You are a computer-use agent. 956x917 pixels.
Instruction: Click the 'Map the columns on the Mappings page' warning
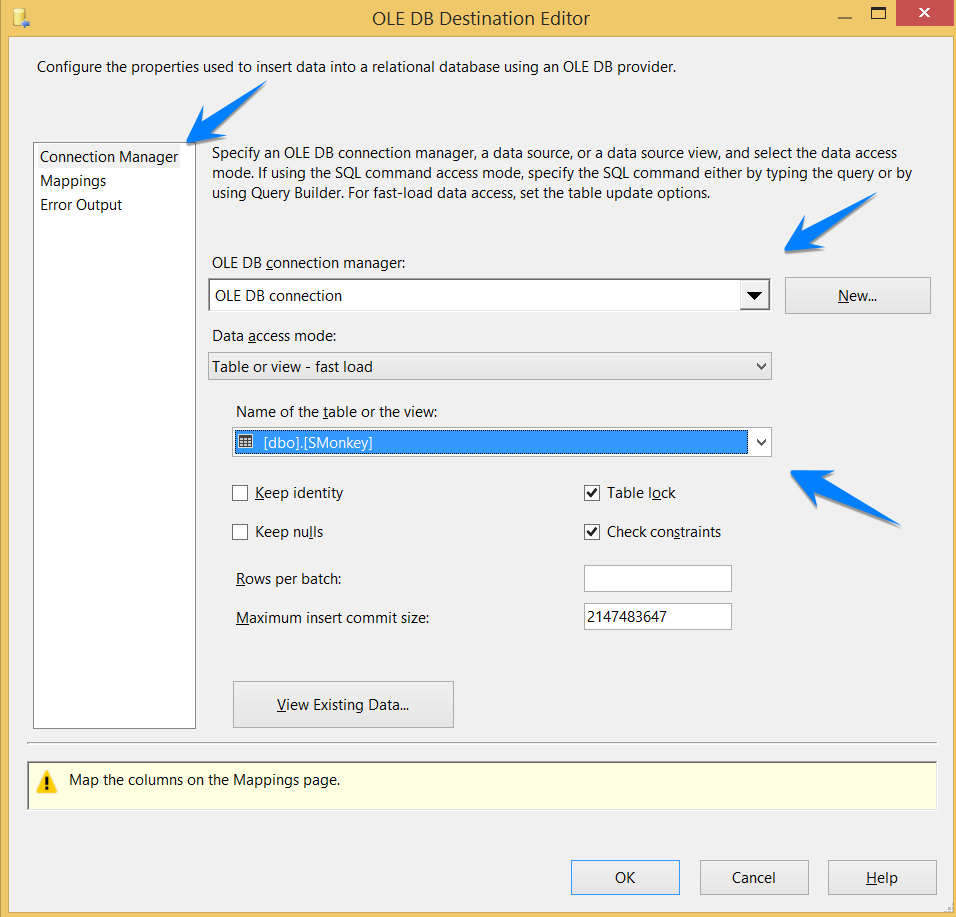[204, 780]
